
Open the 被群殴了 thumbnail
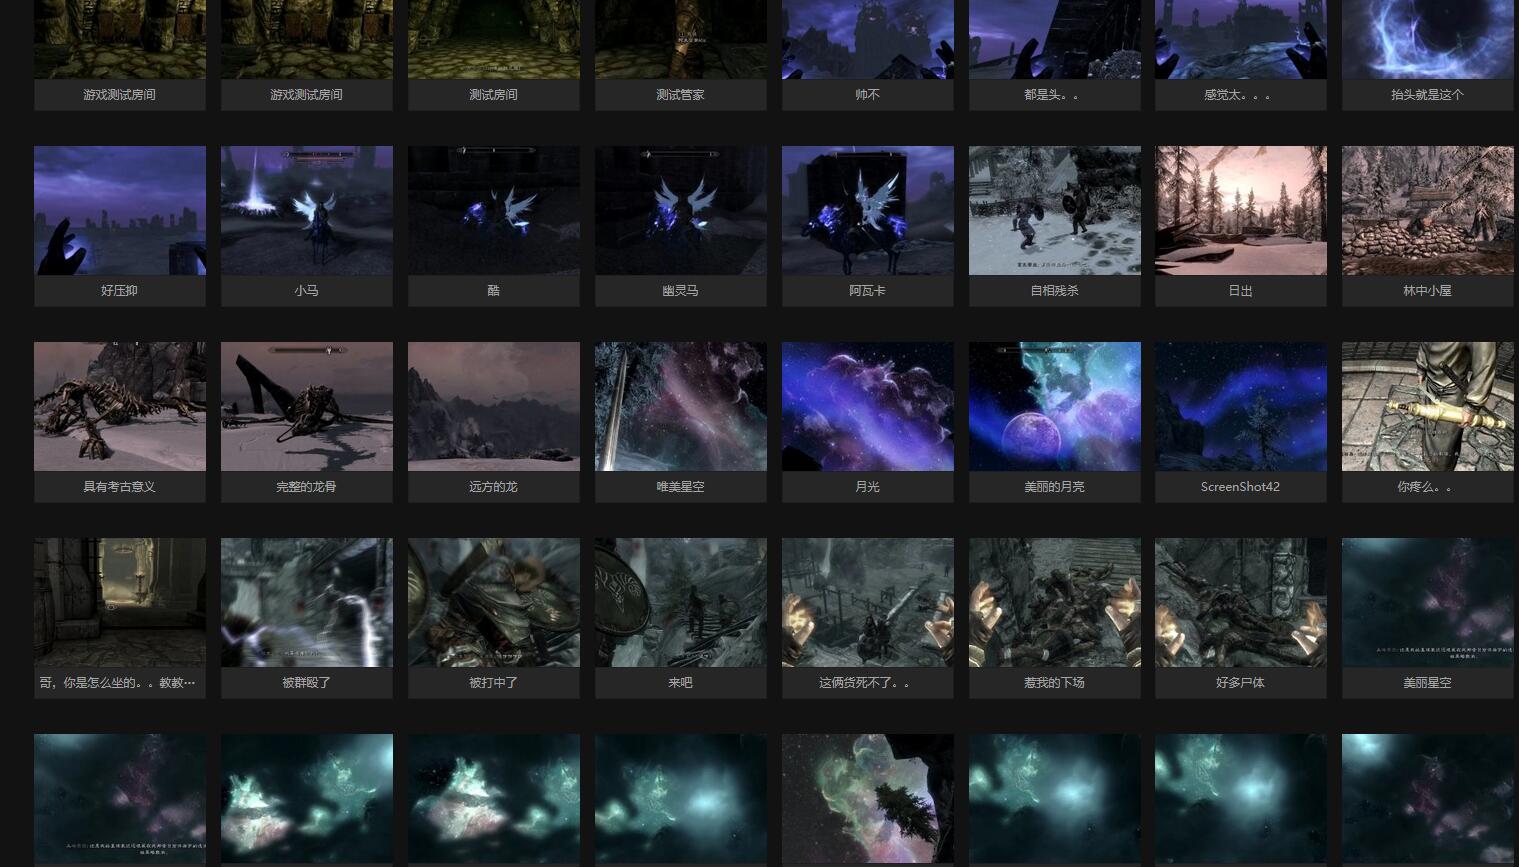307,602
